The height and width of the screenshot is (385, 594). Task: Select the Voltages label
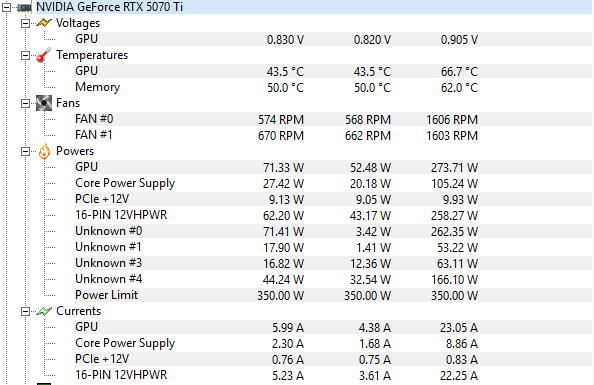pyautogui.click(x=78, y=23)
